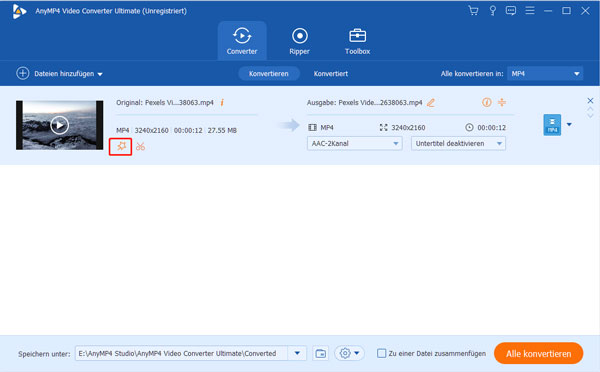Open the output folder icon
The width and height of the screenshot is (600, 372).
(321, 353)
